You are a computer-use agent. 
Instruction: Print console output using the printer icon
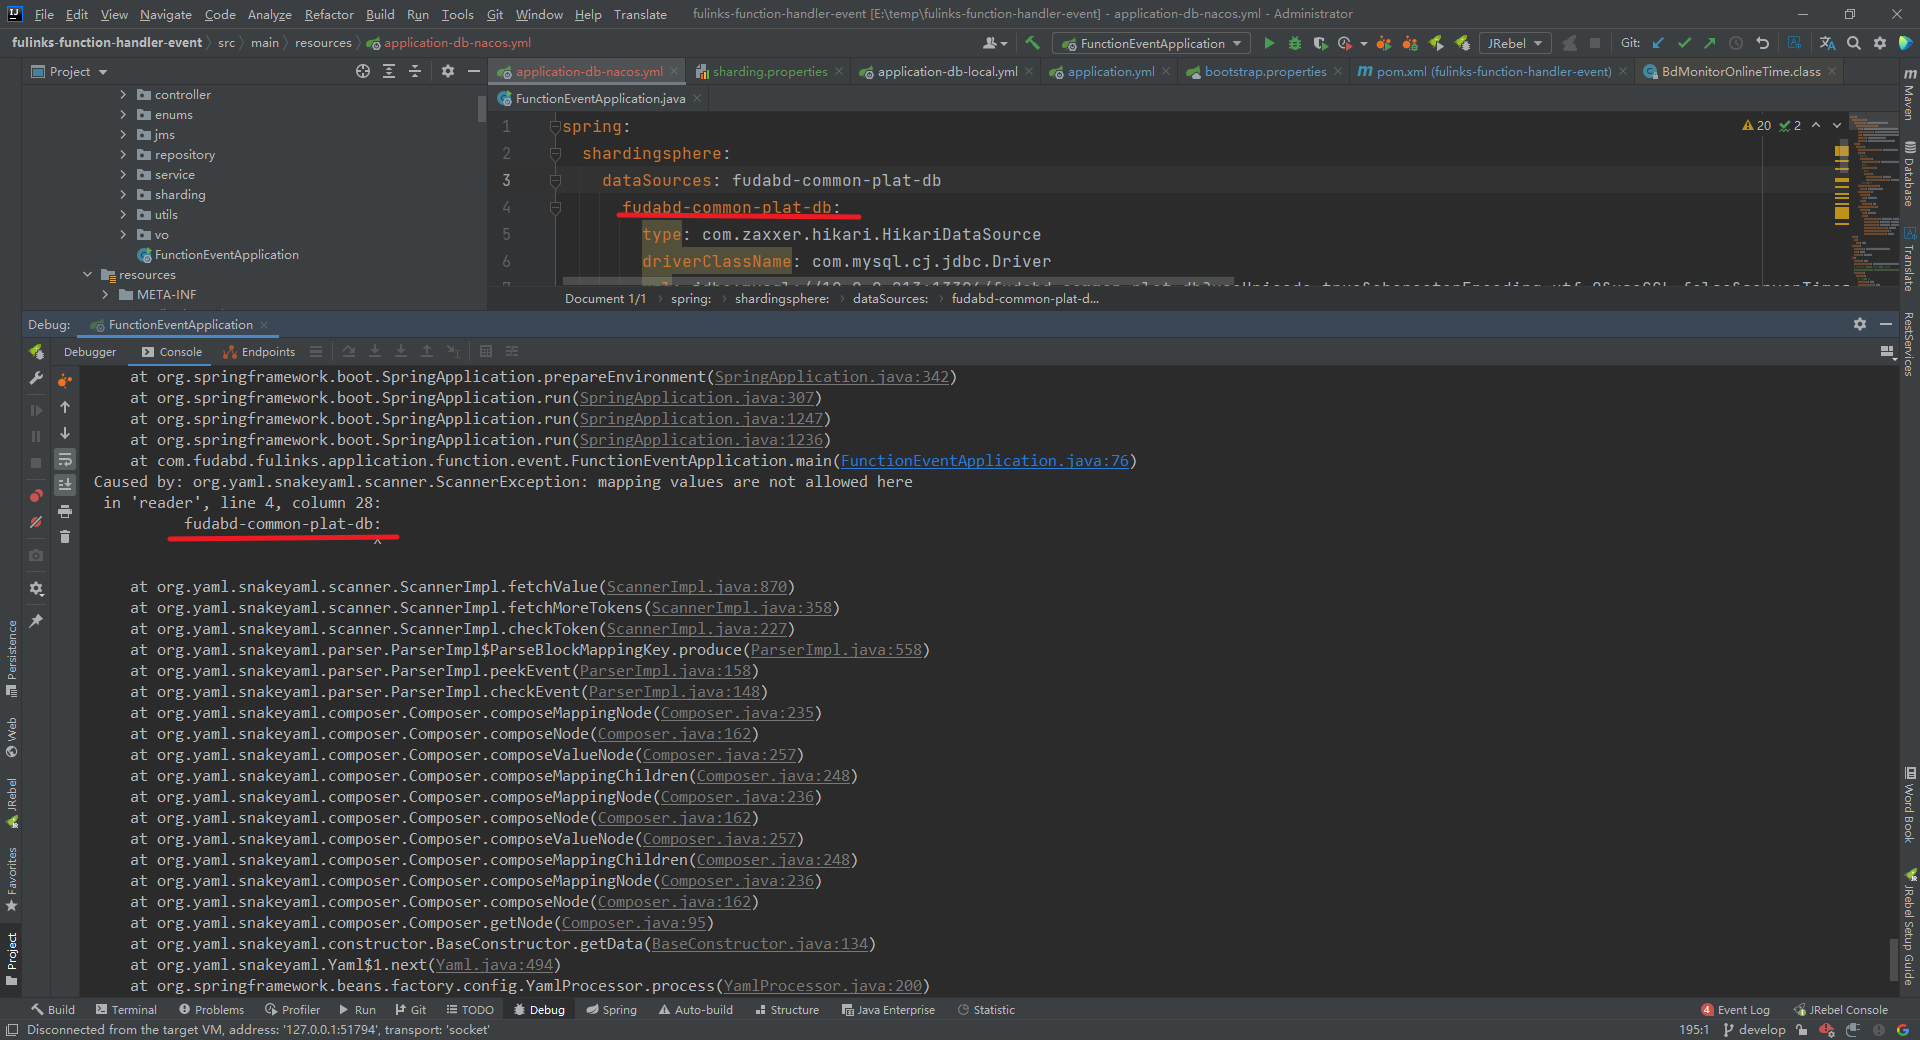65,511
